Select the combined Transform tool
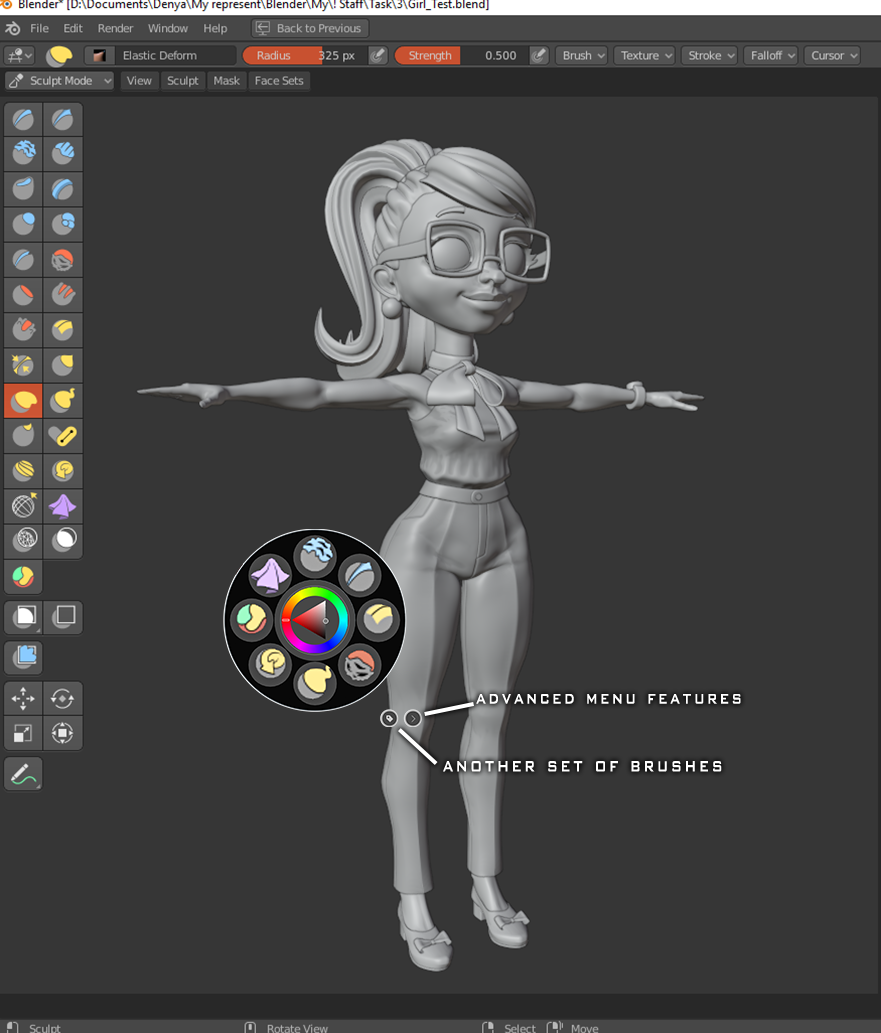 [x=63, y=733]
